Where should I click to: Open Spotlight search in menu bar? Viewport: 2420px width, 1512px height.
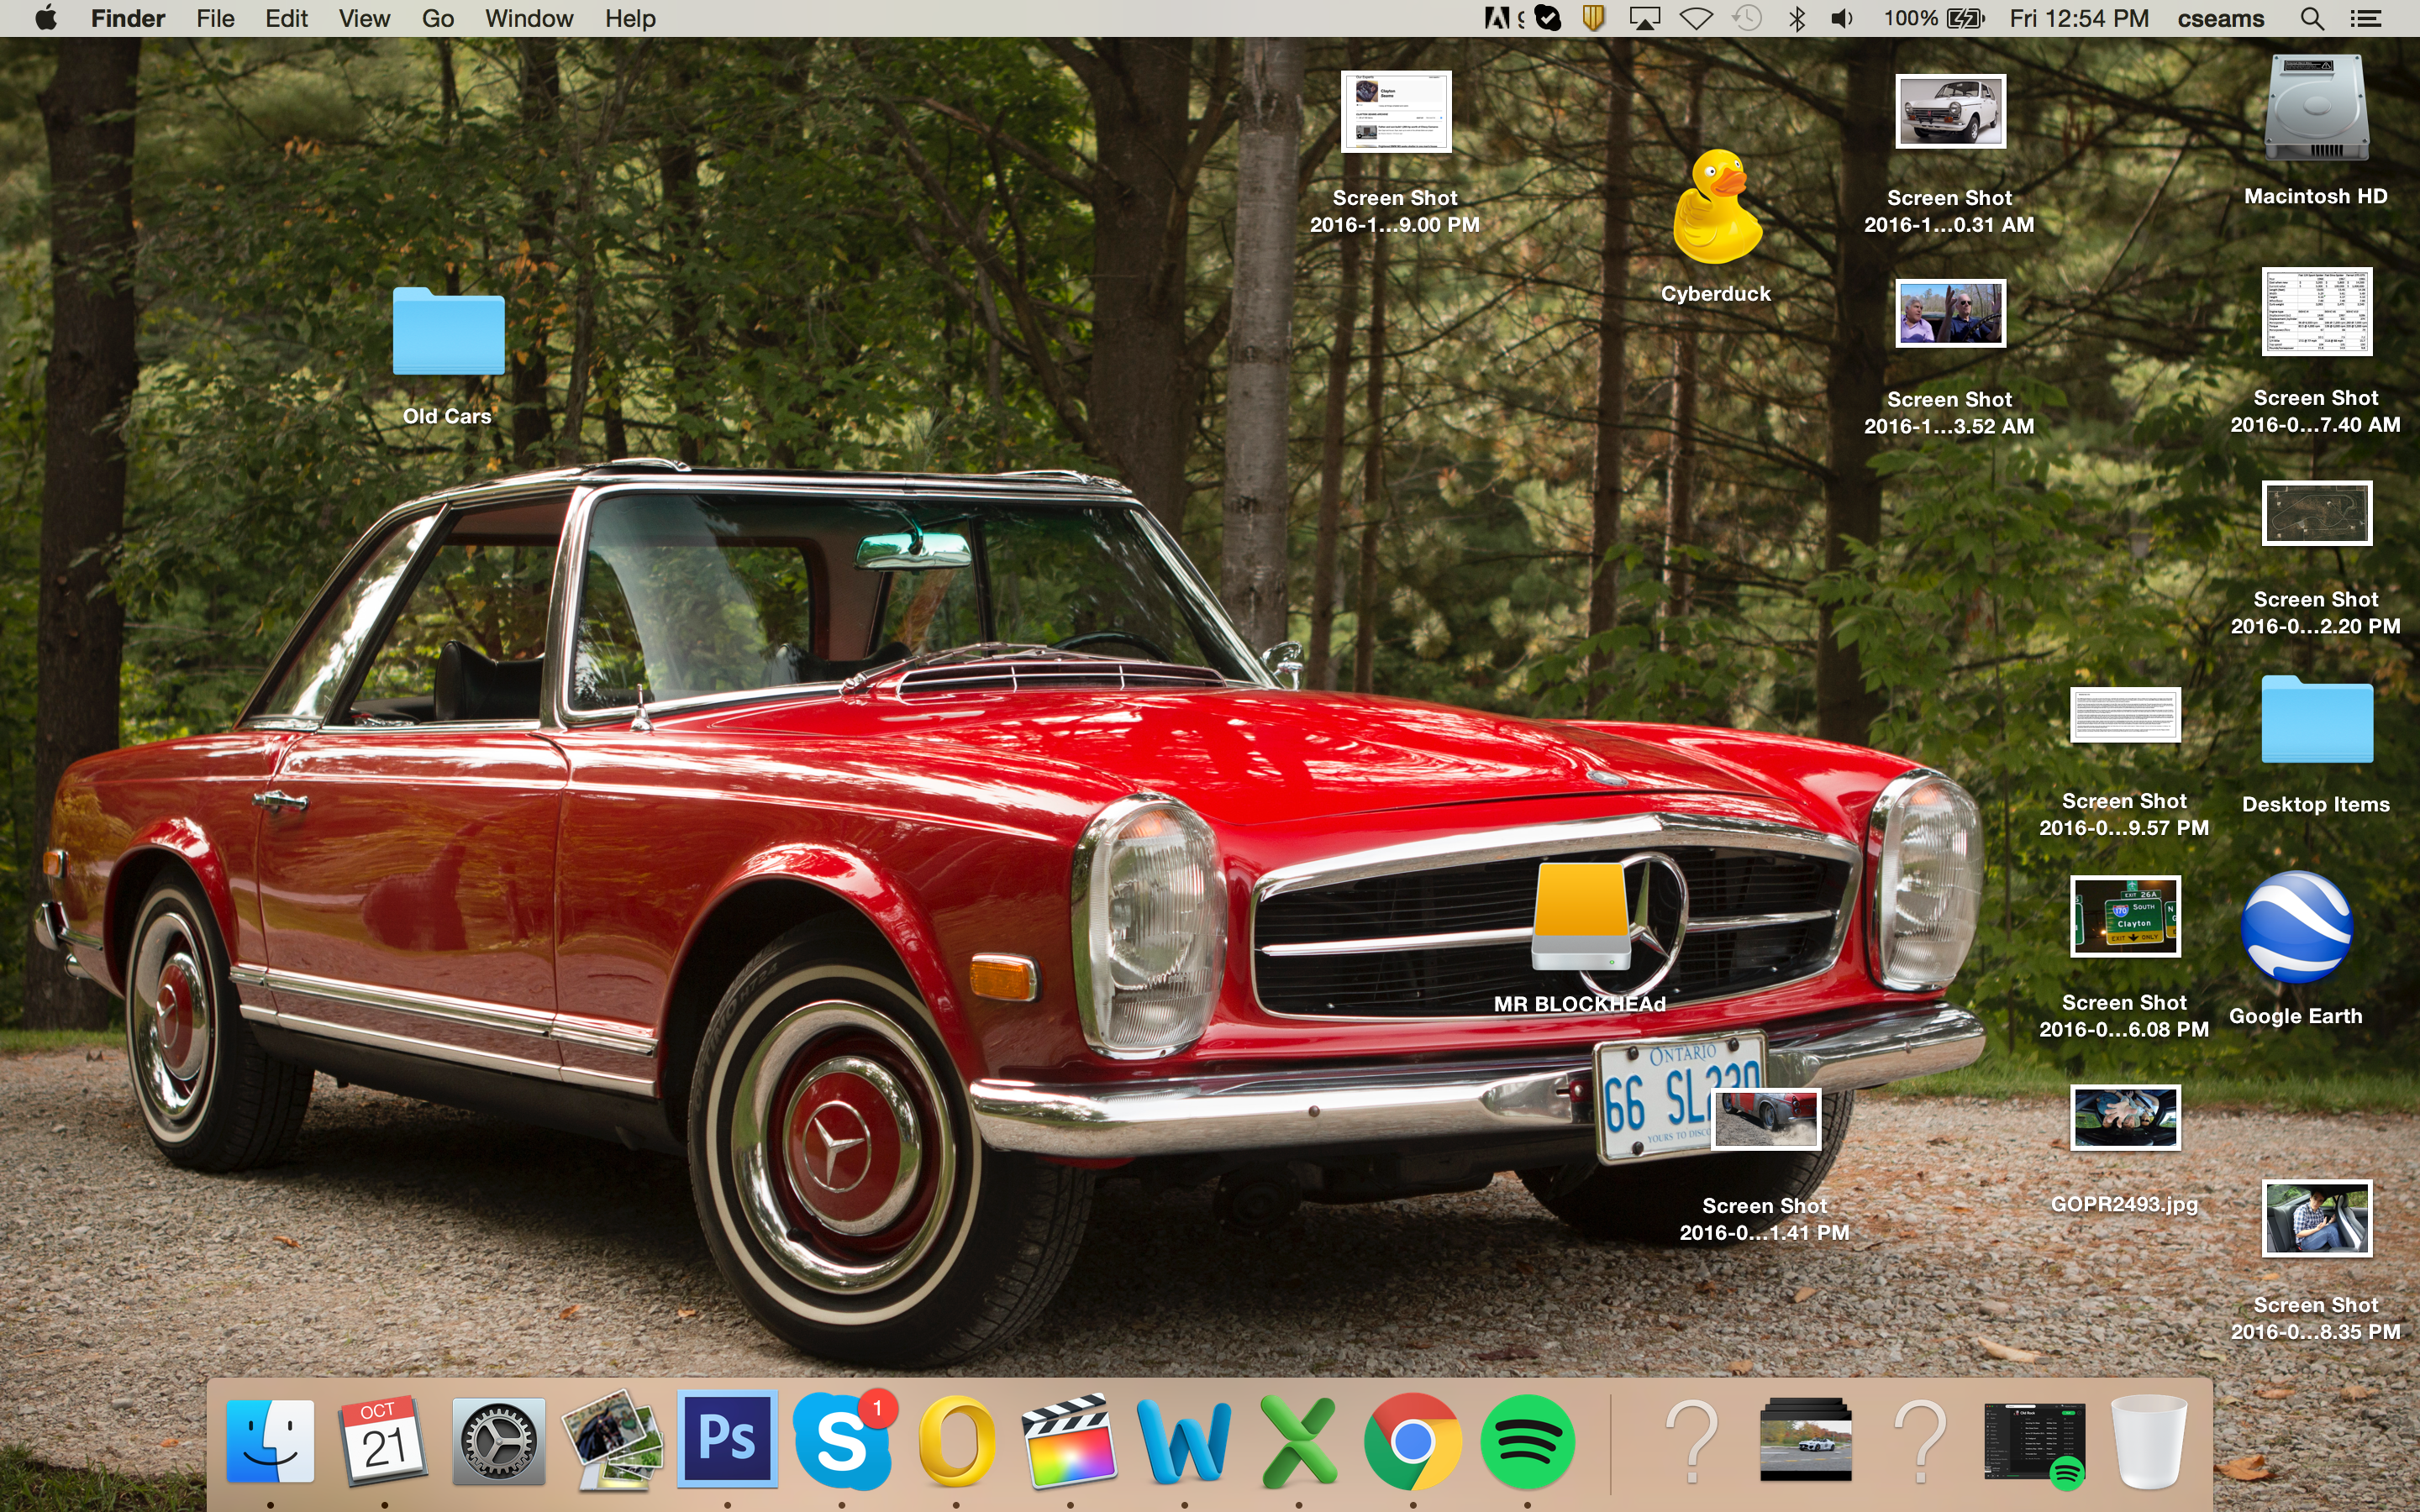point(2312,18)
